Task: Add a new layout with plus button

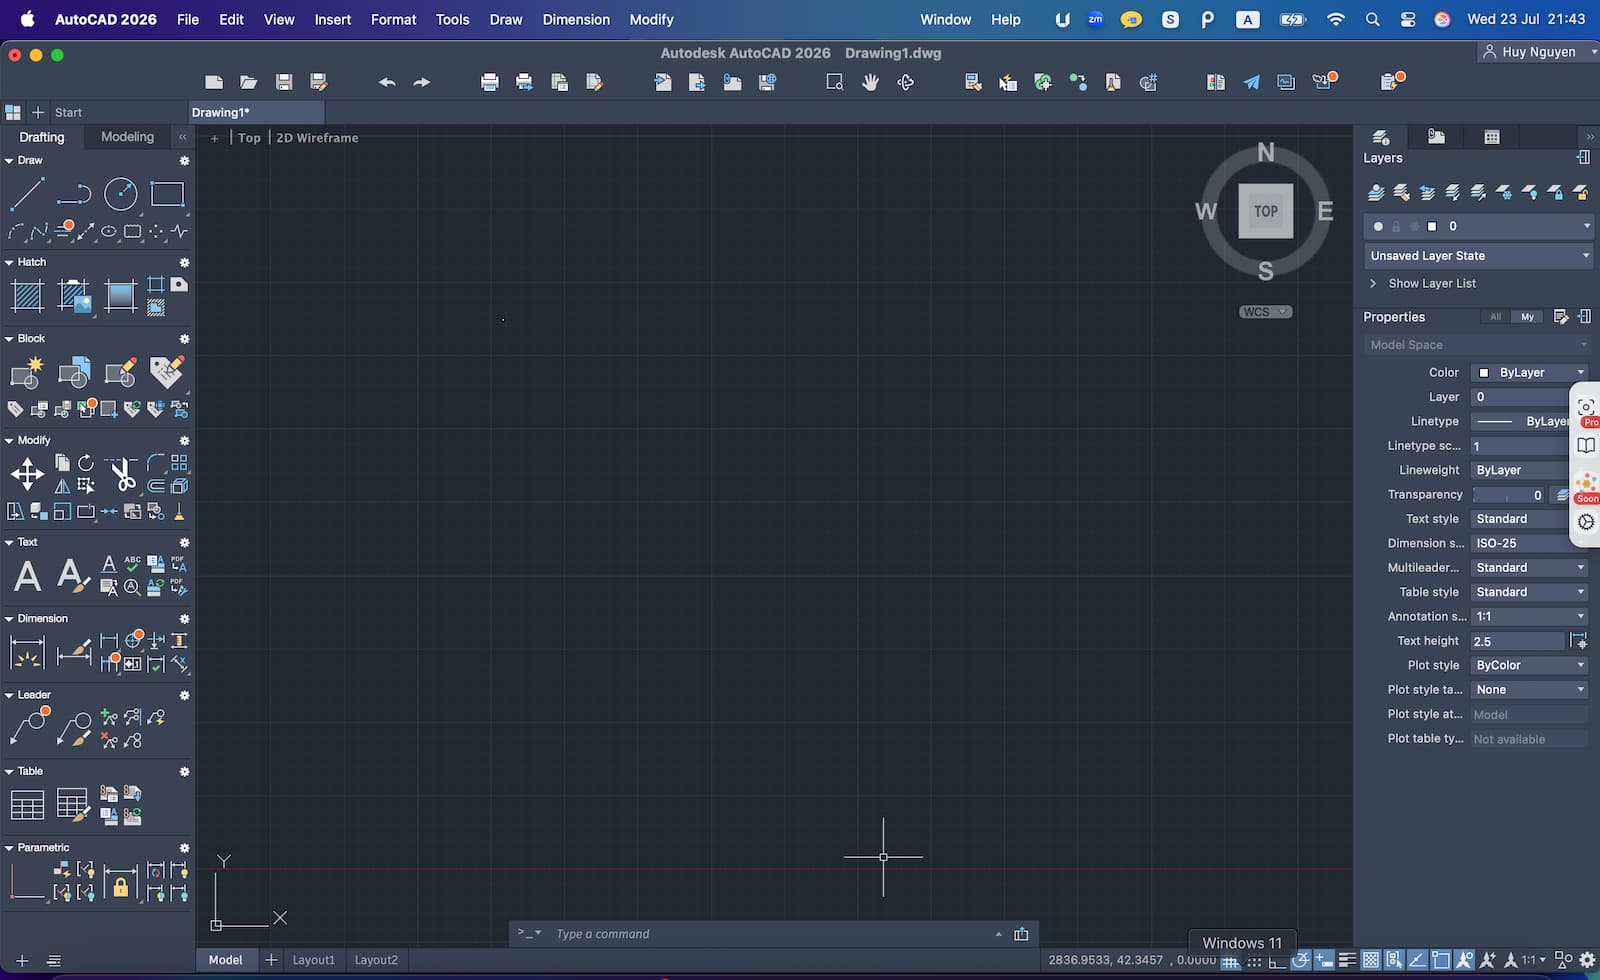Action: point(270,960)
